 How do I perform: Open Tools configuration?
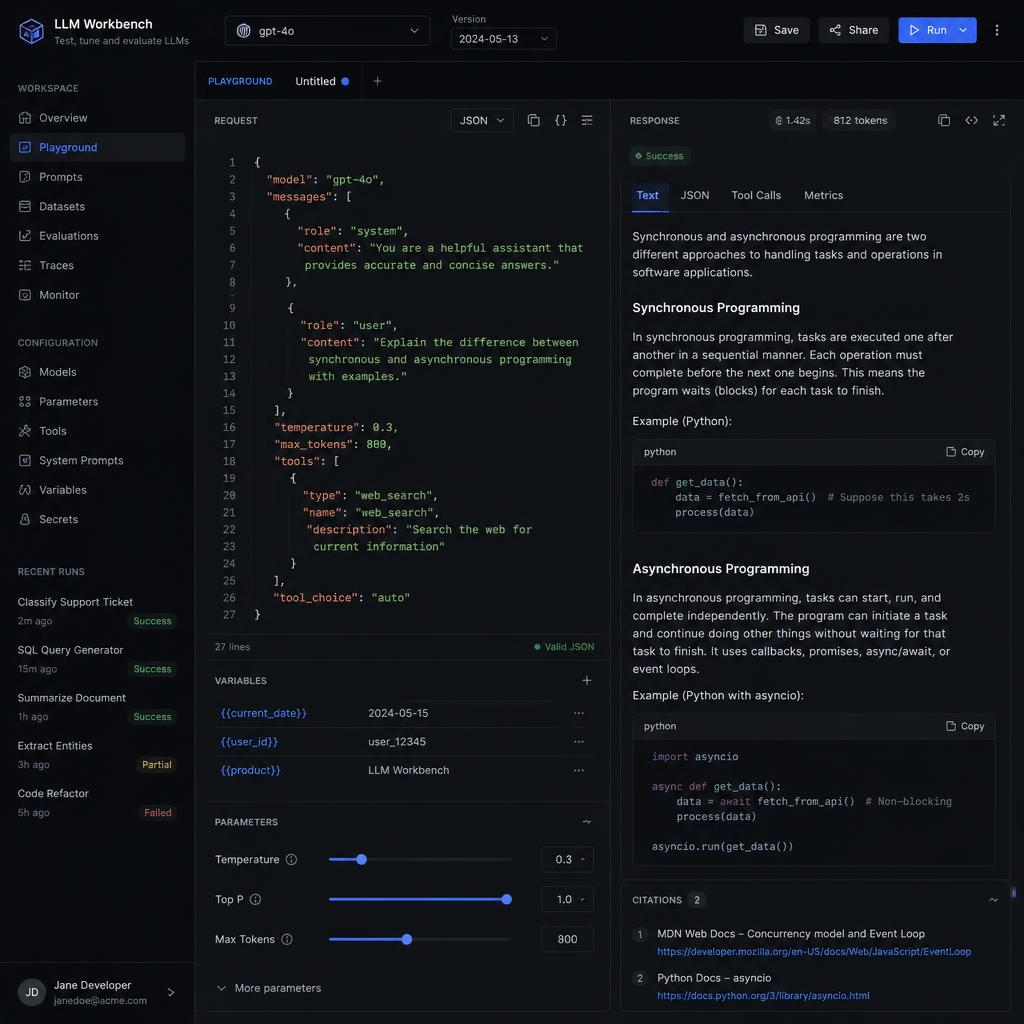pos(97,430)
